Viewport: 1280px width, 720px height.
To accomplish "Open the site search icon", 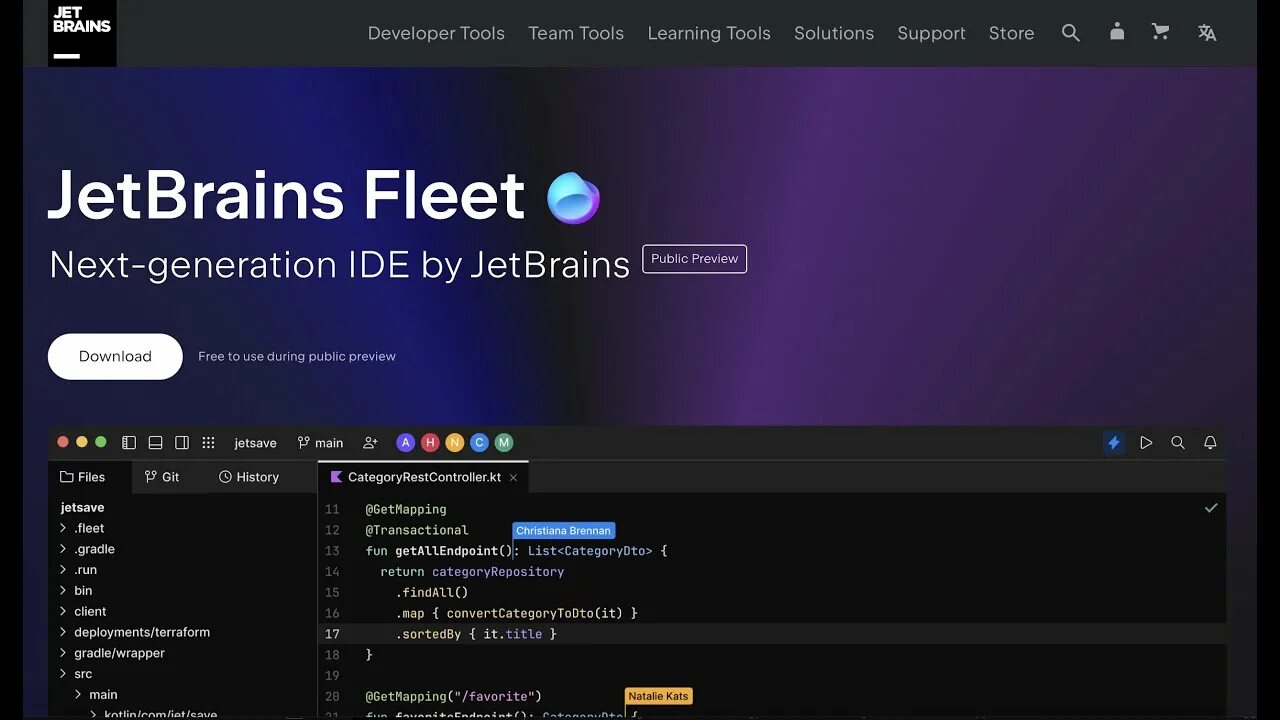I will (1070, 33).
